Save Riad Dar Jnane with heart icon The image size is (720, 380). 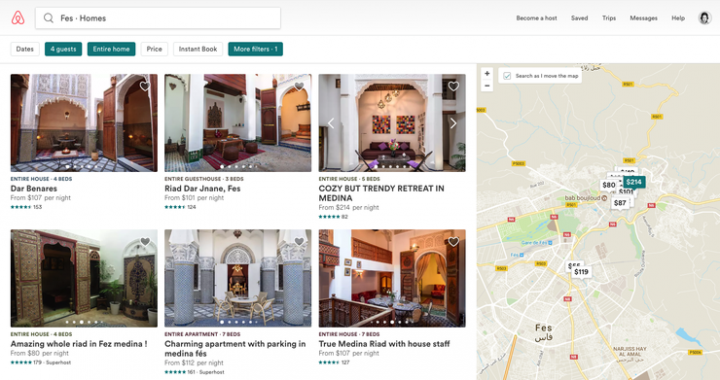[299, 86]
